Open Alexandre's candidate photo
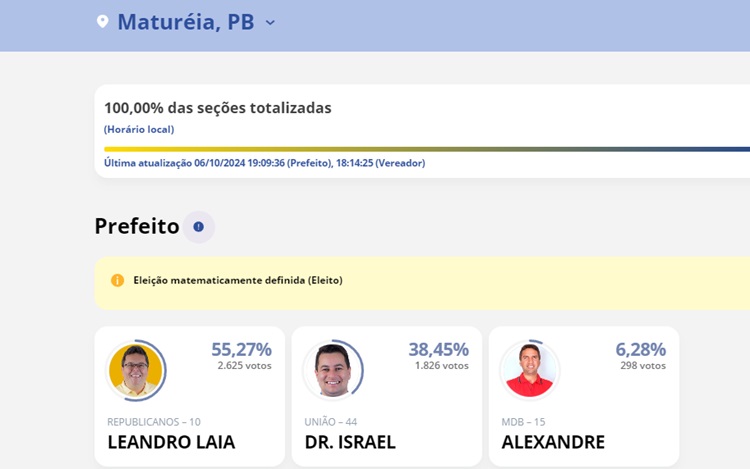The height and width of the screenshot is (469, 750). [529, 370]
